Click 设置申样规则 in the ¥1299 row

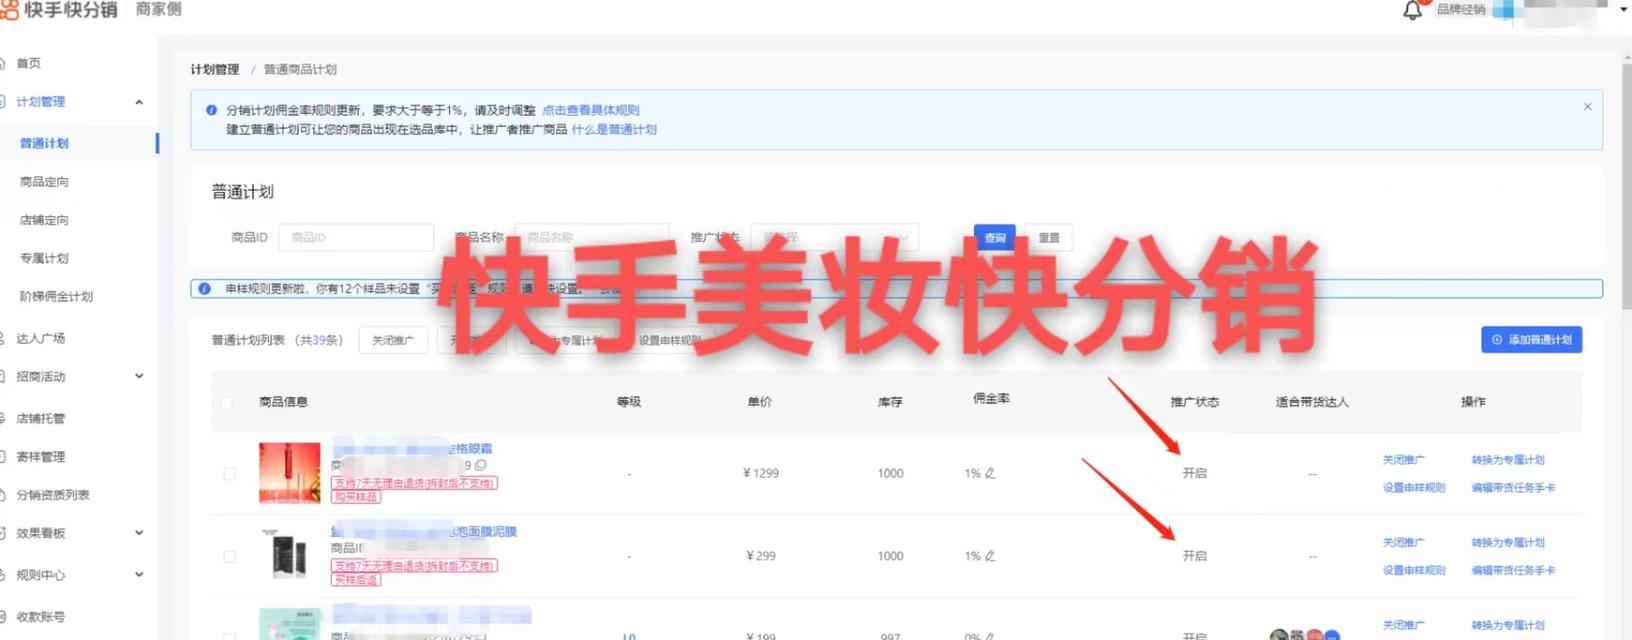(x=1414, y=488)
